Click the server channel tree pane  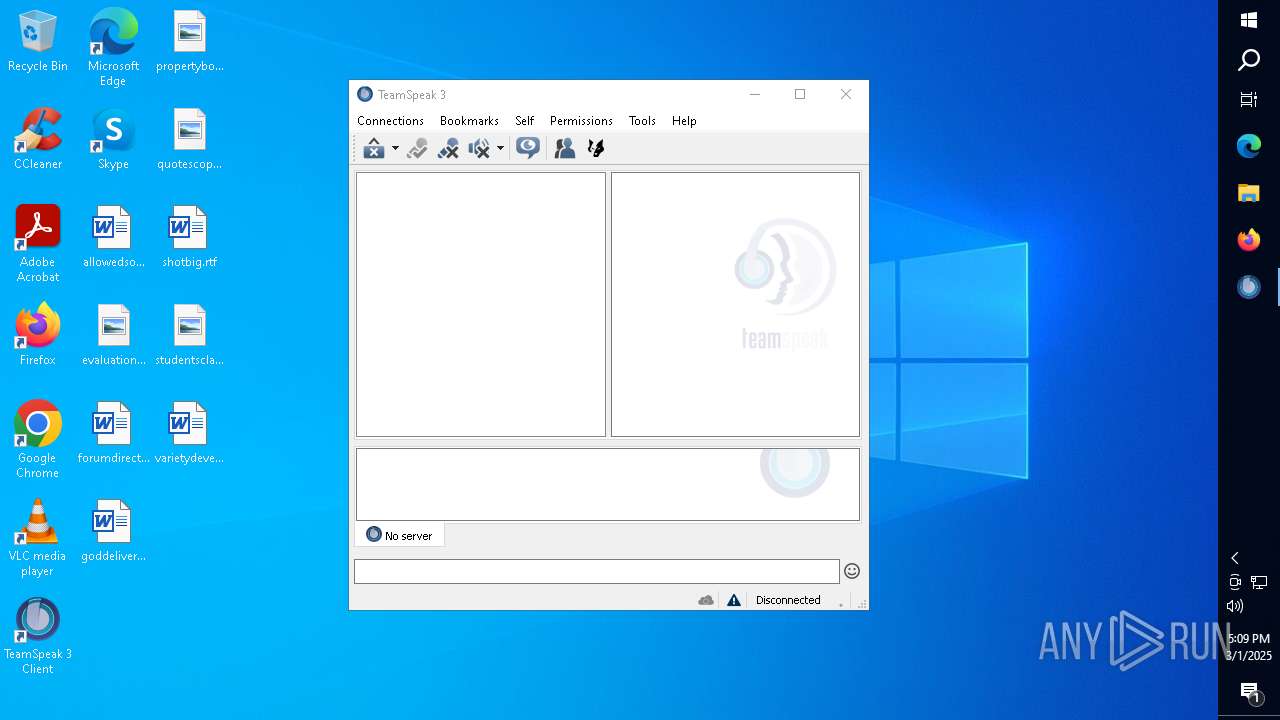[x=481, y=304]
